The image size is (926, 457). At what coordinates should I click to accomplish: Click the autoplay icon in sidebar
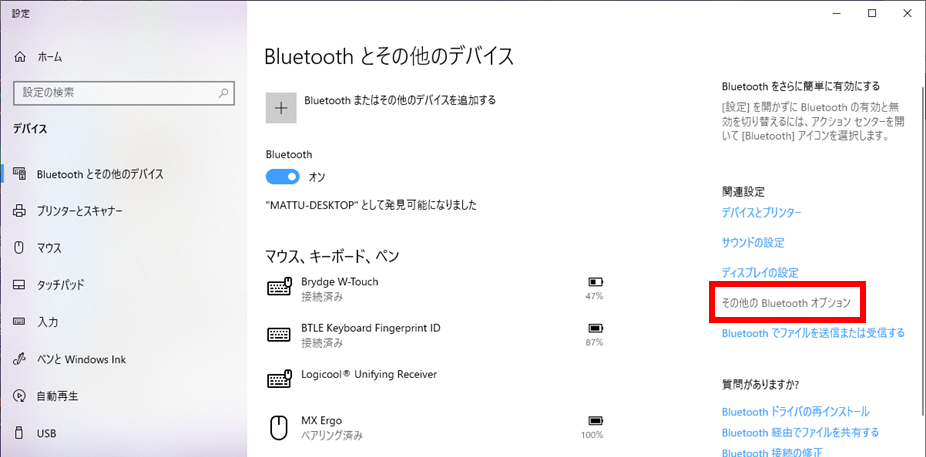(x=19, y=396)
